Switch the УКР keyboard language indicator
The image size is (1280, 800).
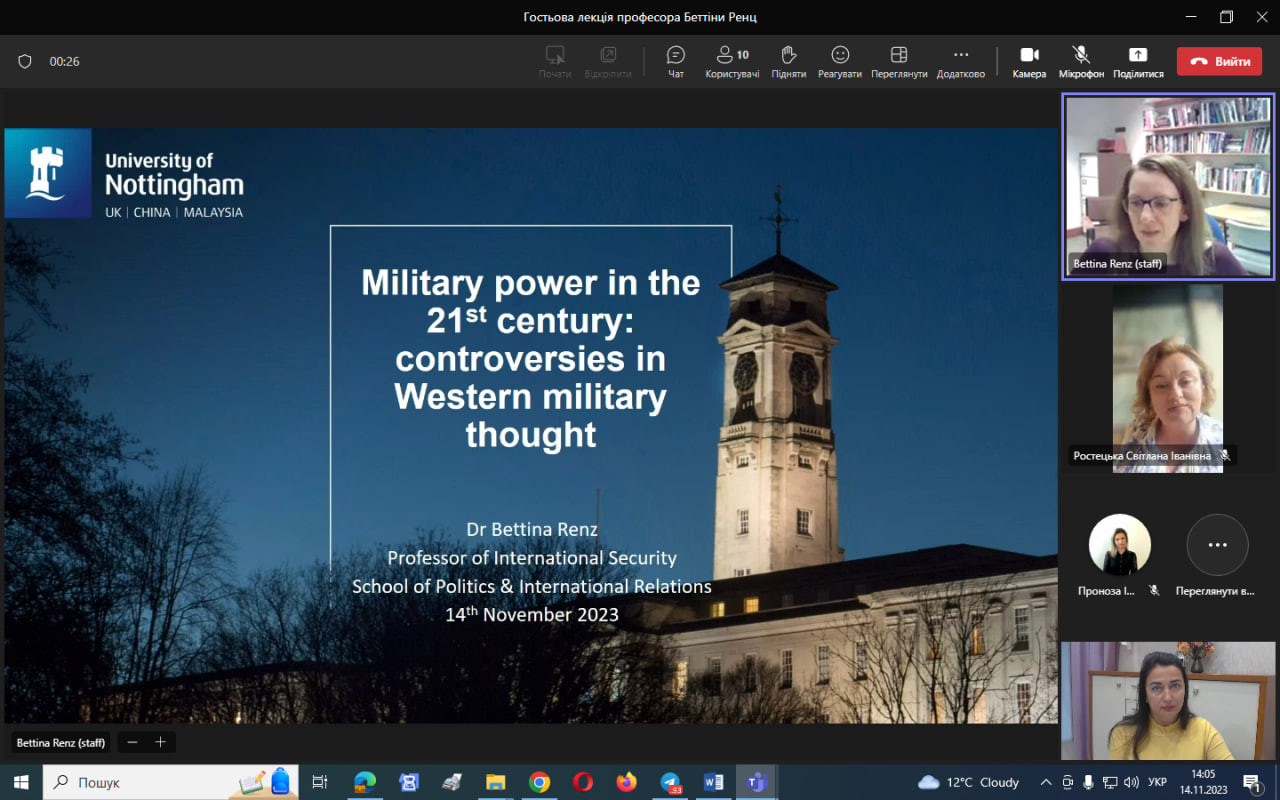(x=1156, y=782)
